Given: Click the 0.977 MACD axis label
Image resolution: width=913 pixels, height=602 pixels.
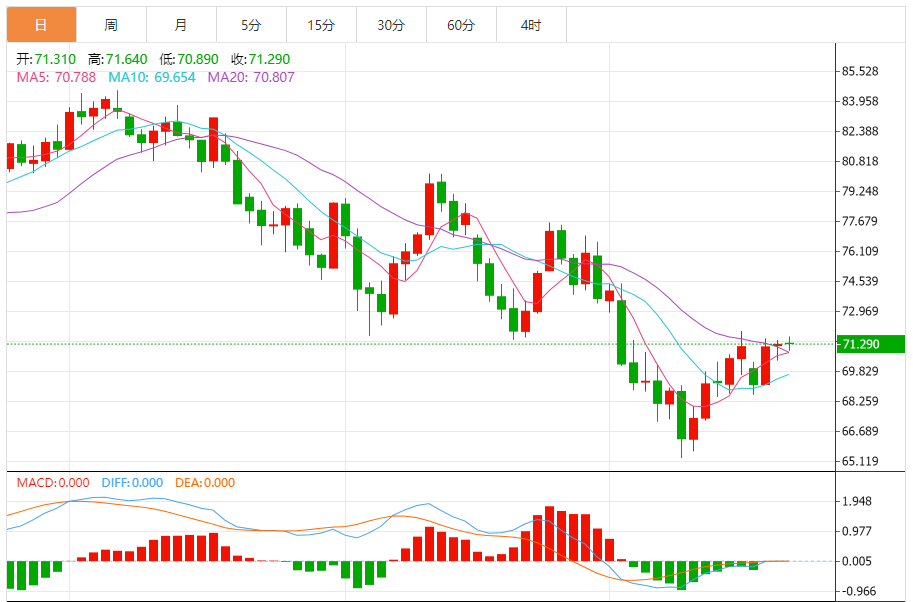Looking at the screenshot, I should coord(857,531).
